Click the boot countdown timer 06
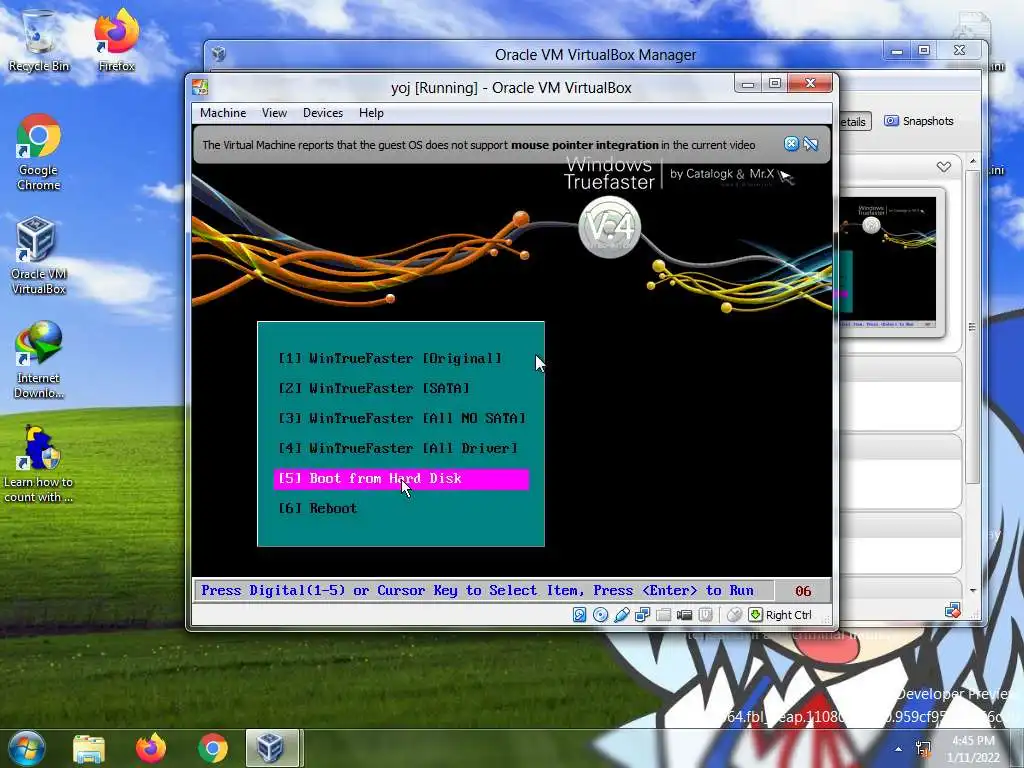This screenshot has width=1024, height=768. [x=803, y=591]
